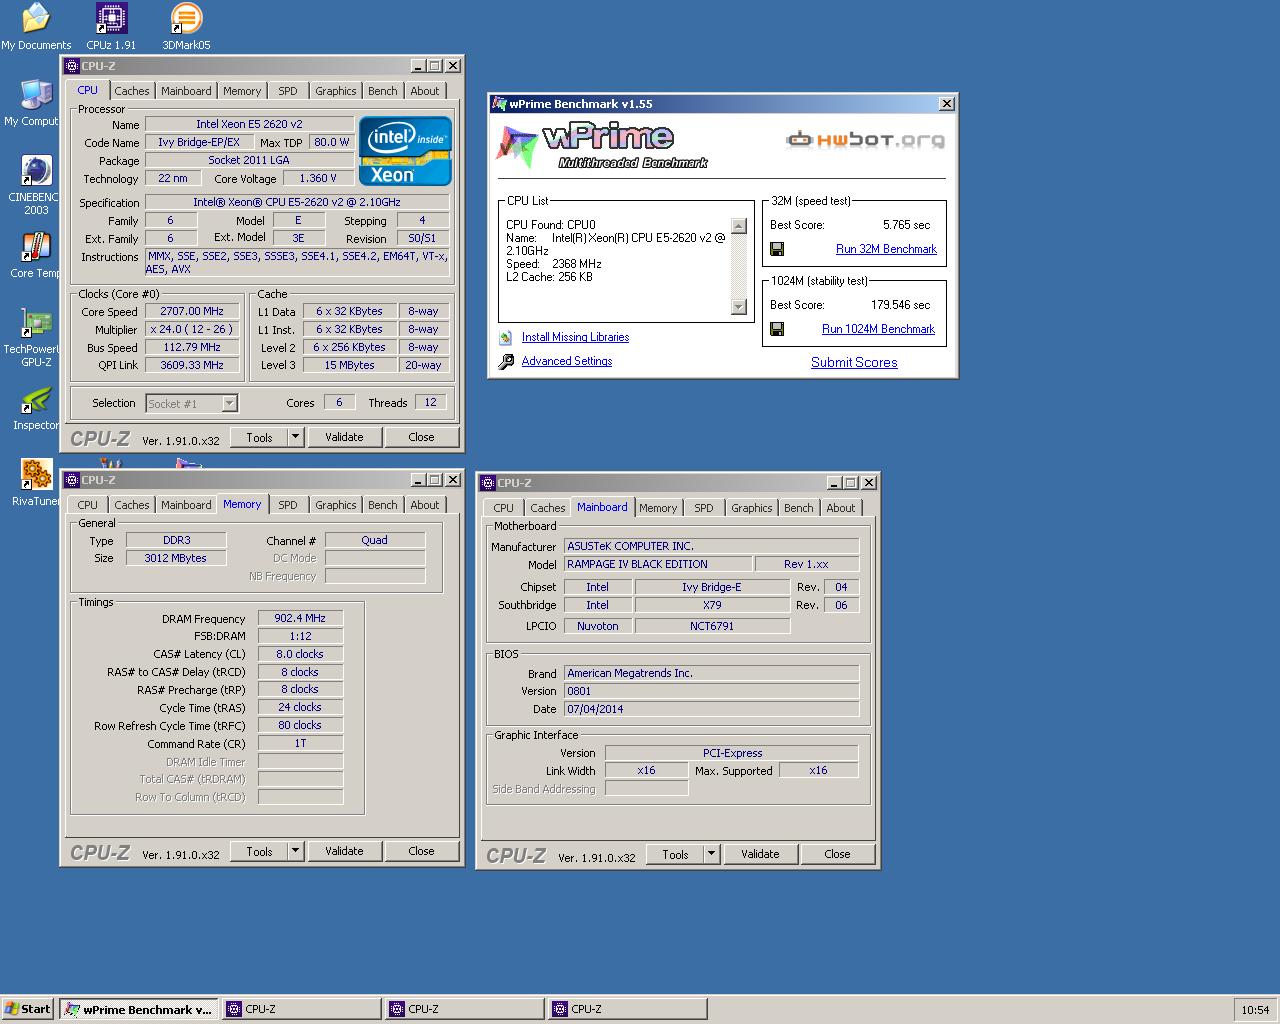Viewport: 1280px width, 1024px height.
Task: Open Tools dropdown arrow in CPU window
Action: click(x=295, y=437)
